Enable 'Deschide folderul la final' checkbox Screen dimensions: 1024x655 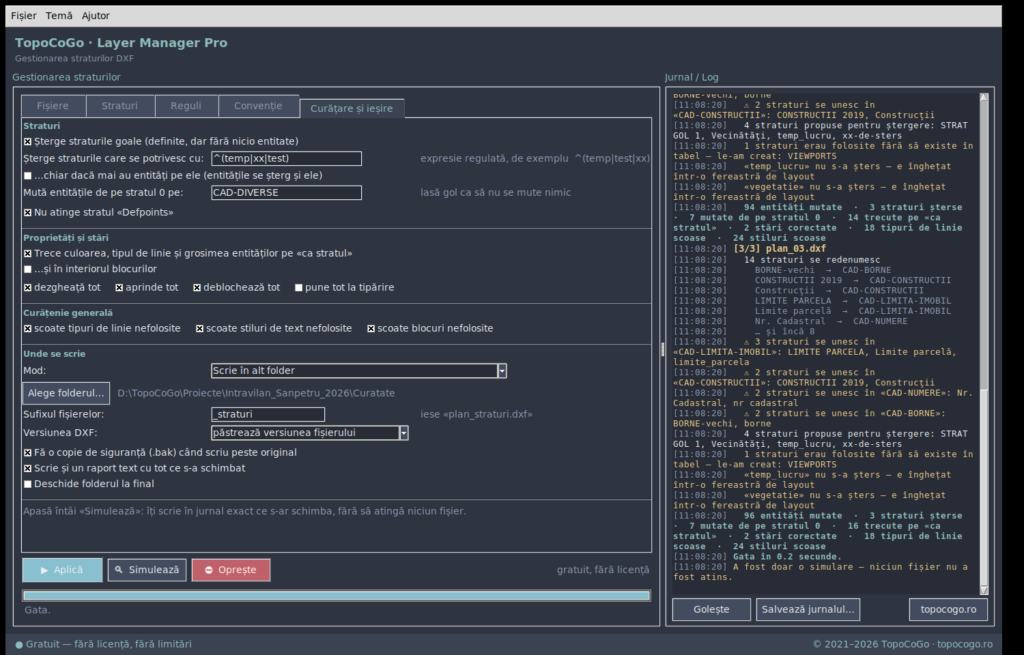pos(27,484)
